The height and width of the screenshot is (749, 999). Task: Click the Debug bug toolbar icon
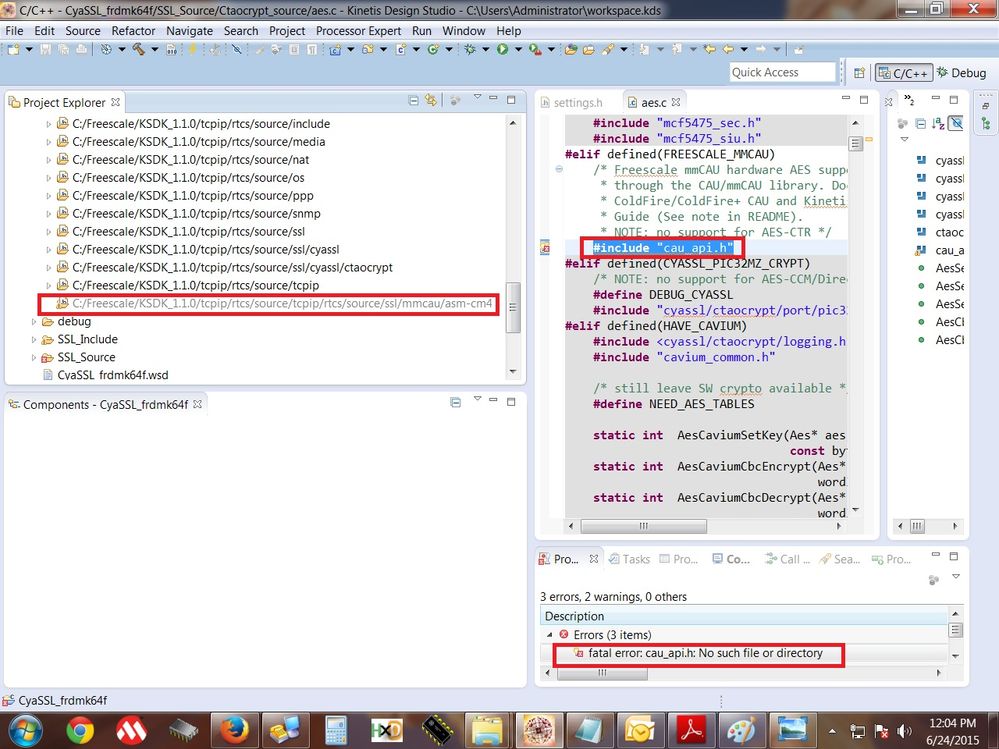[470, 49]
